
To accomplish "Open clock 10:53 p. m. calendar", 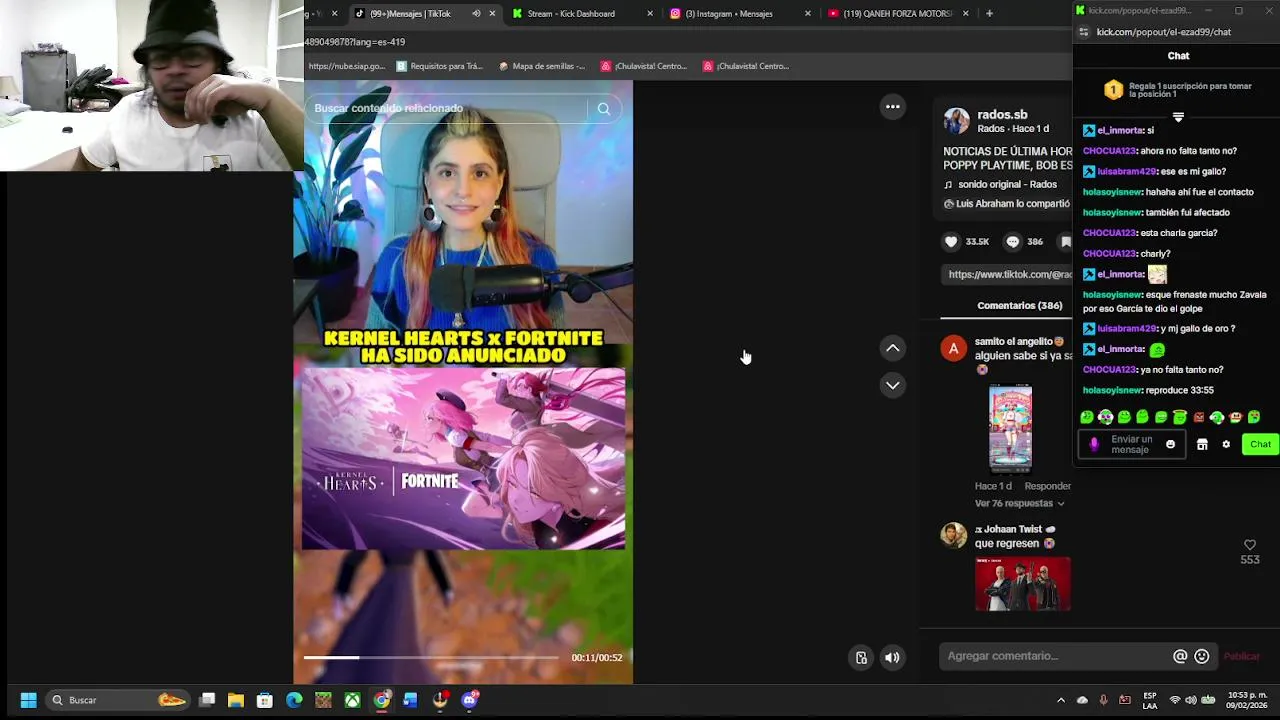I will pyautogui.click(x=1247, y=700).
